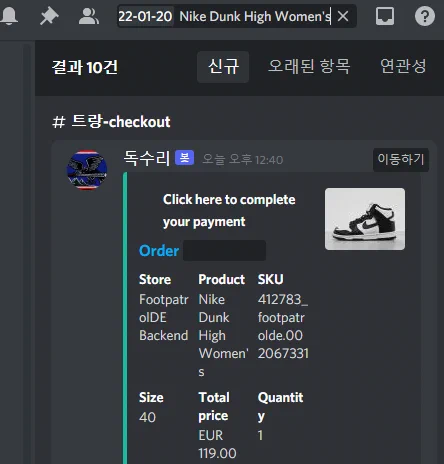Switch to the 오래된 항목 tab
This screenshot has width=444, height=464.
[309, 66]
